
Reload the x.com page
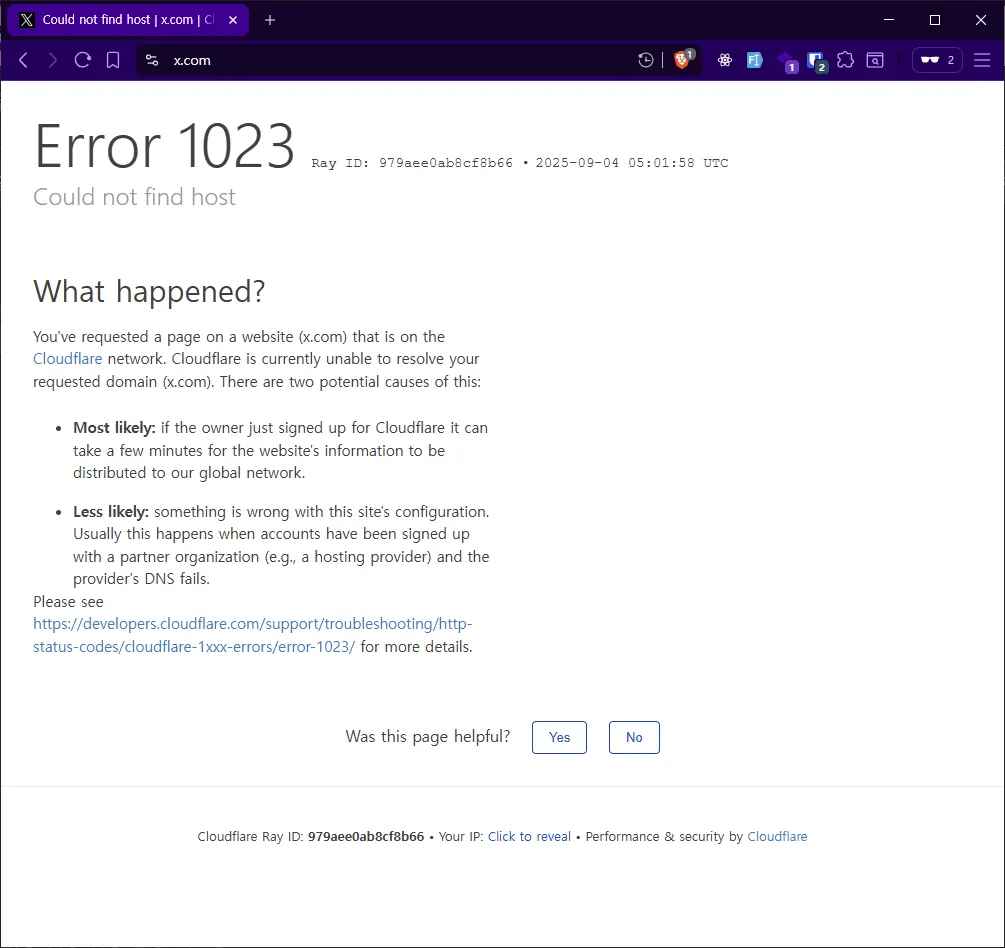pyautogui.click(x=83, y=60)
